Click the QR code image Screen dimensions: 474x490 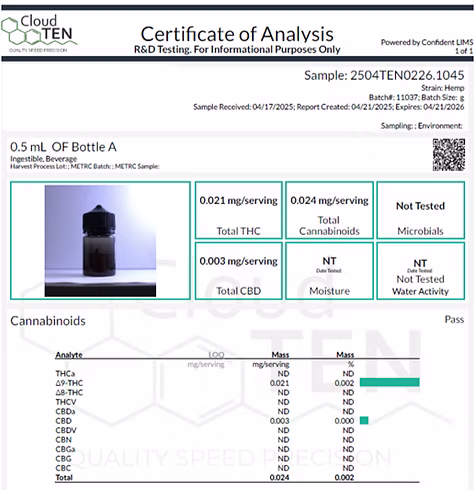(449, 155)
